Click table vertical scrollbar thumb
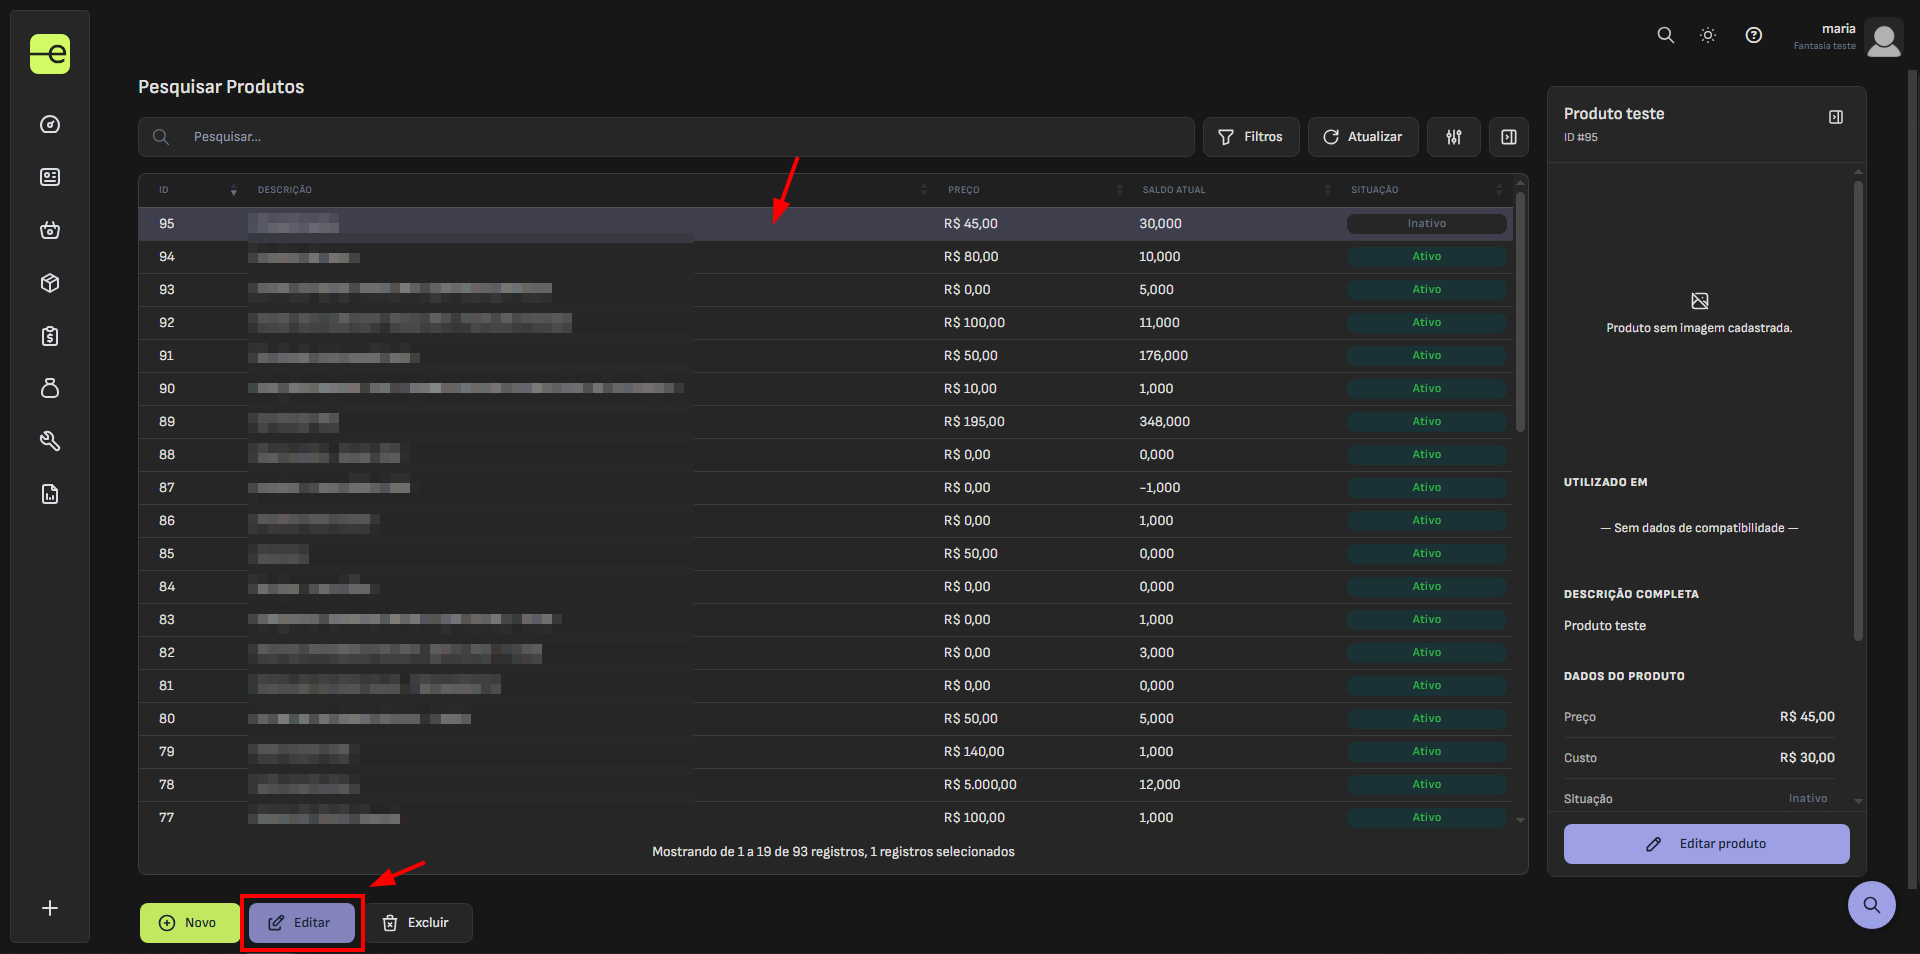 [x=1520, y=311]
